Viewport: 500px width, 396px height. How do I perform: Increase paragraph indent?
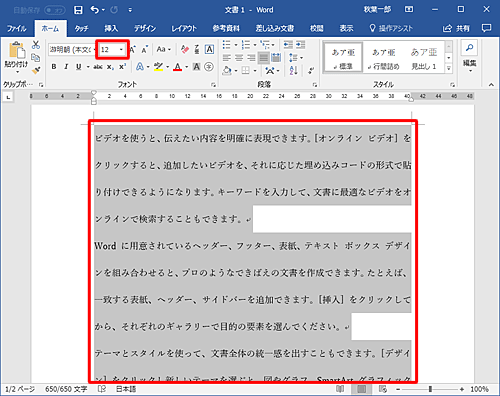coord(300,45)
